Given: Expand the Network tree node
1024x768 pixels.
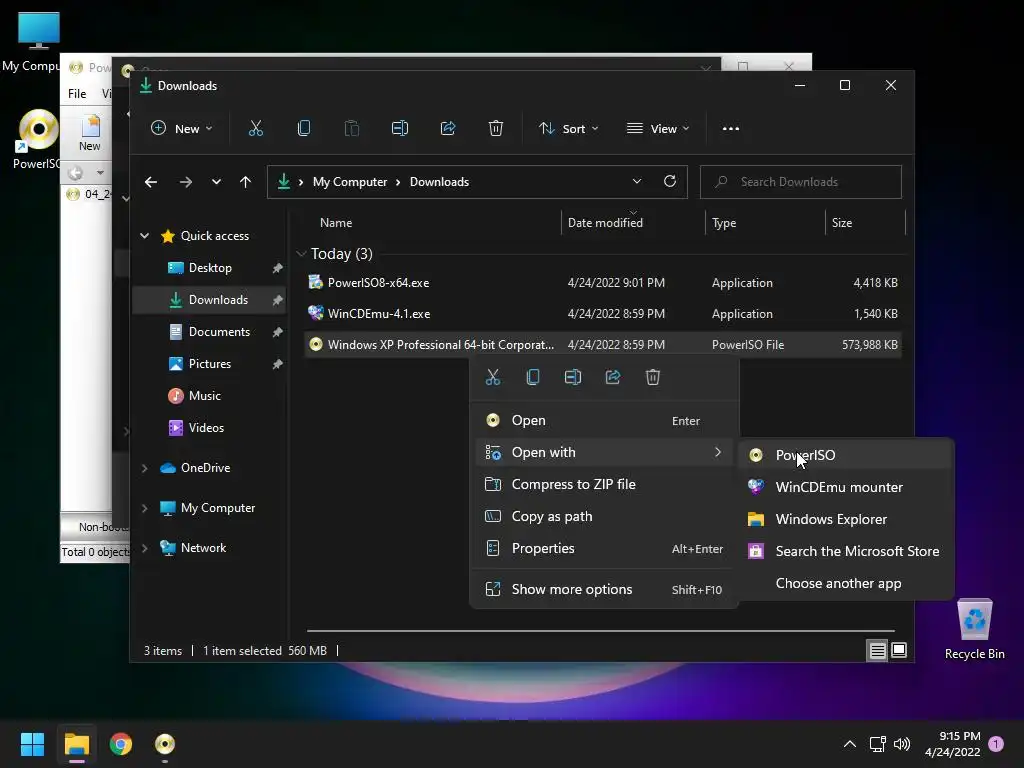Looking at the screenshot, I should (x=145, y=548).
